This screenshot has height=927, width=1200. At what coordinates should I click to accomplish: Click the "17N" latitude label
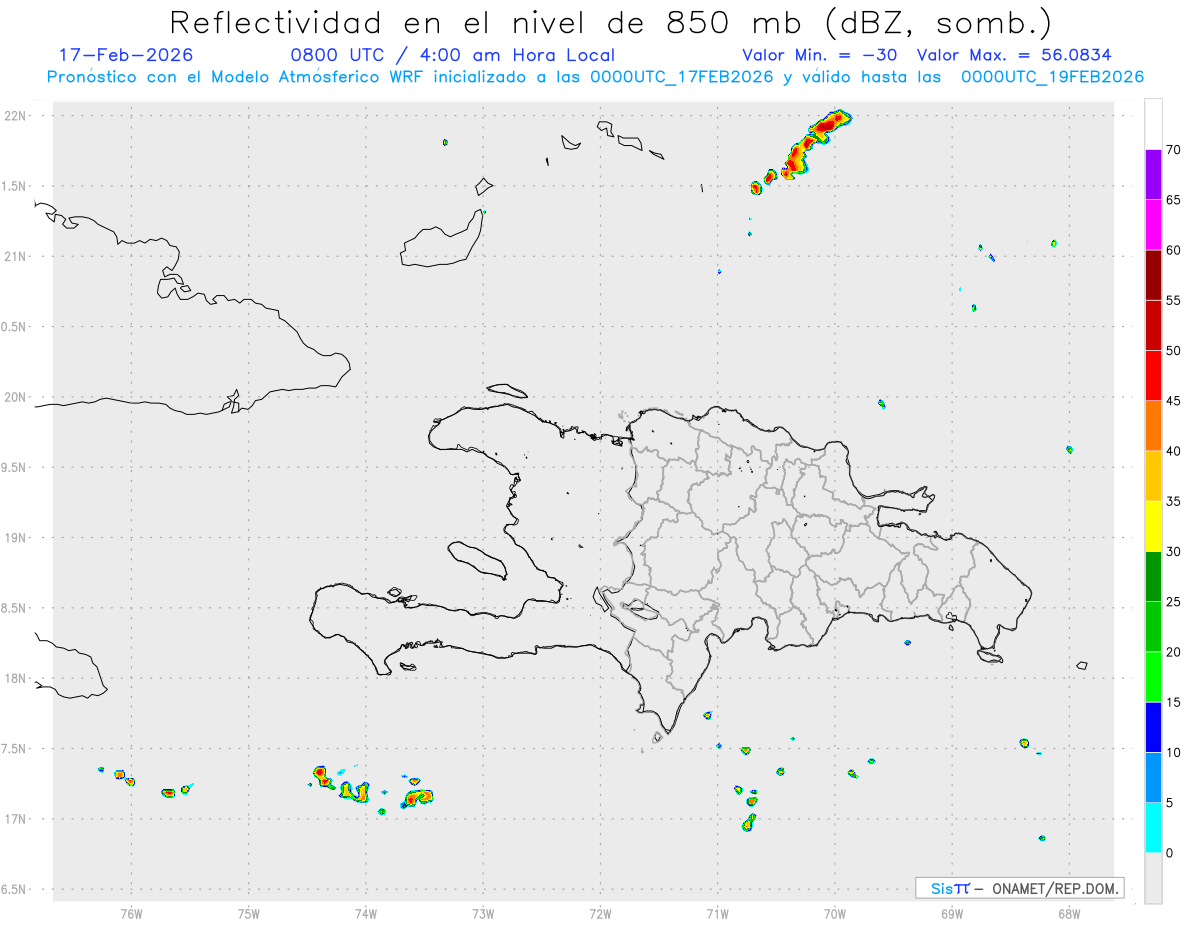pos(16,819)
